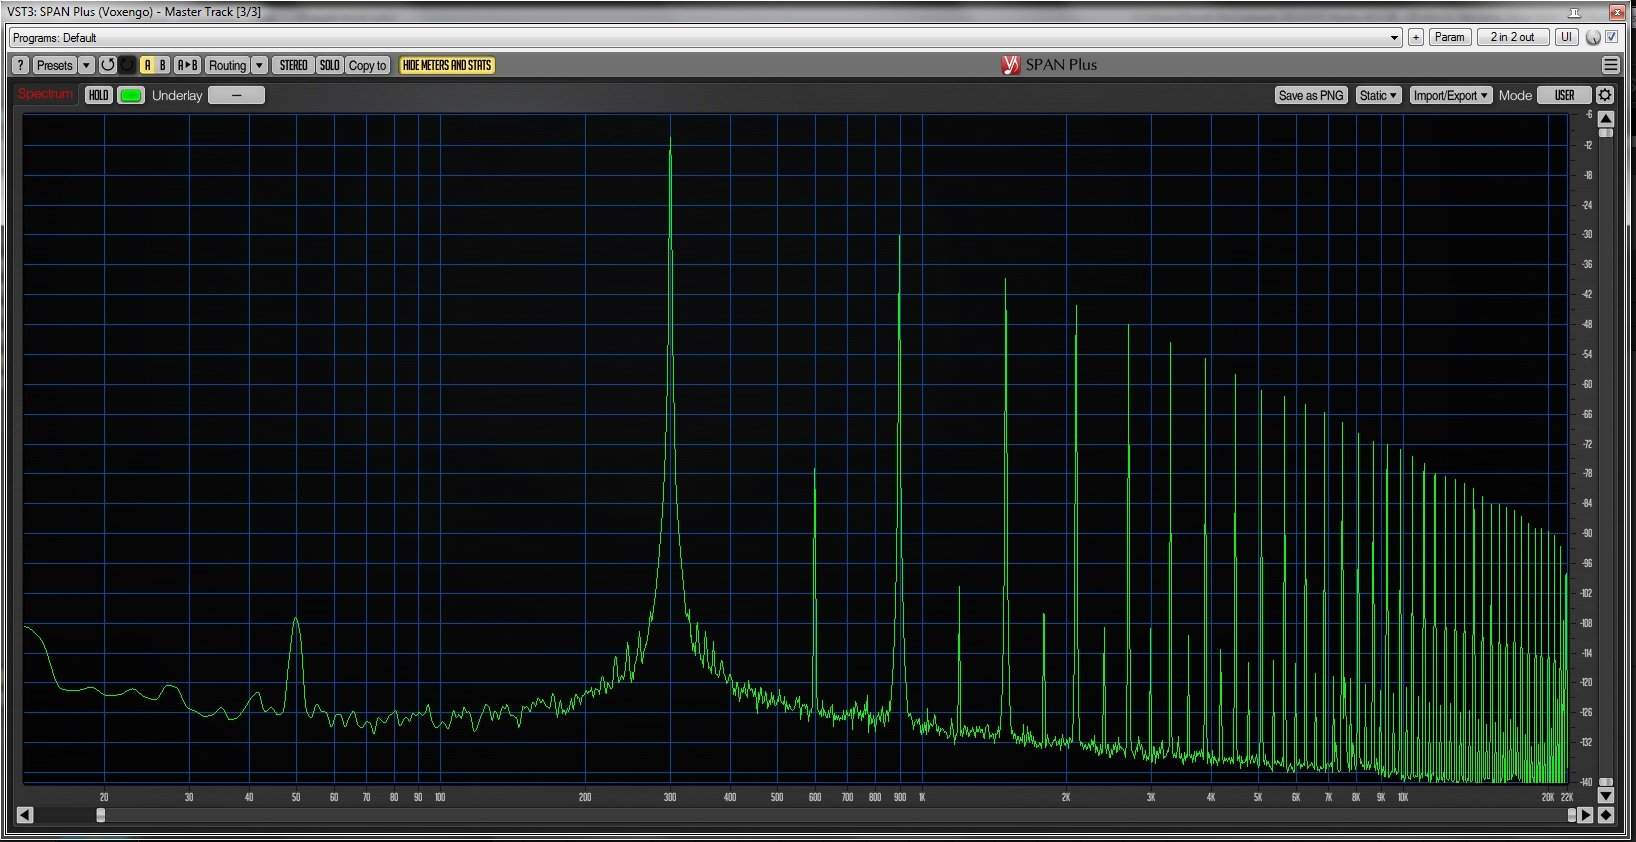Toggle spectrum HOLD
Viewport: 1636px width, 842px height.
98,95
